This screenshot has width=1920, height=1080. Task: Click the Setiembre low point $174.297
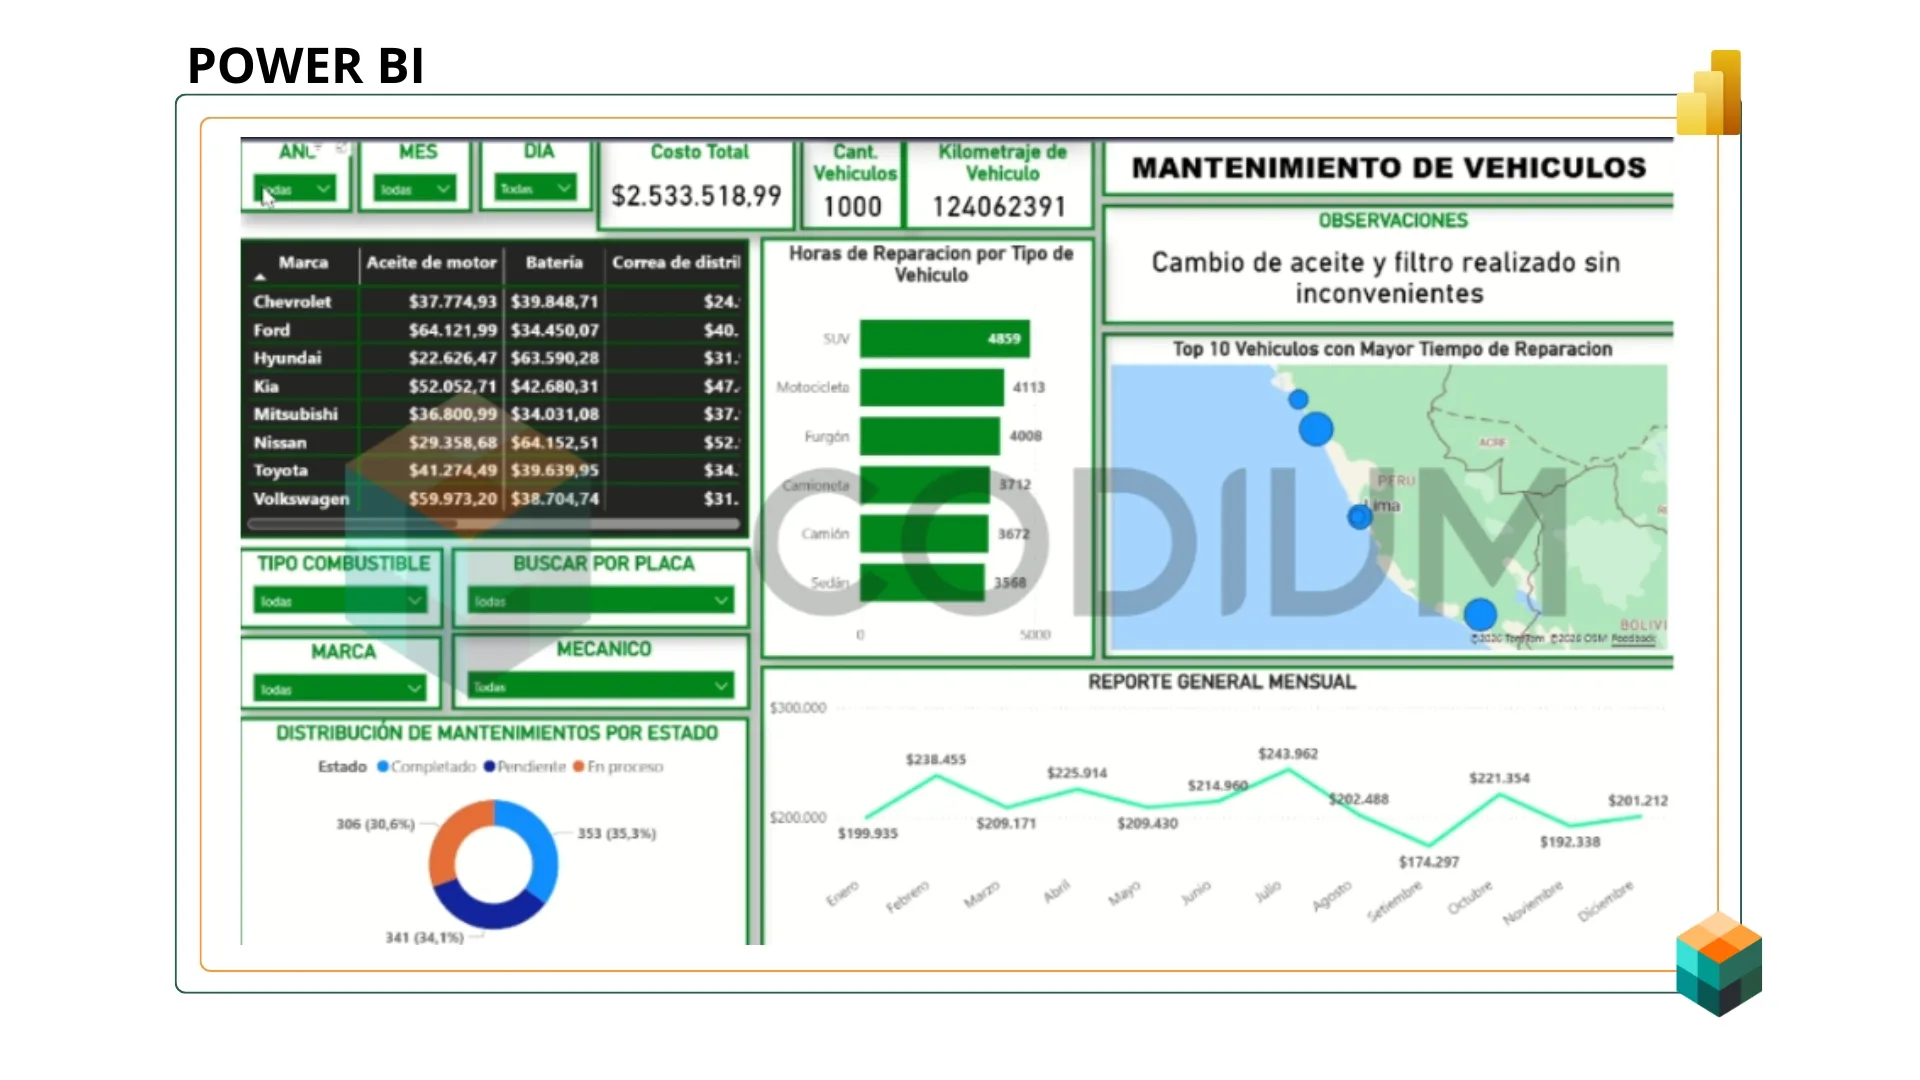click(x=1429, y=845)
